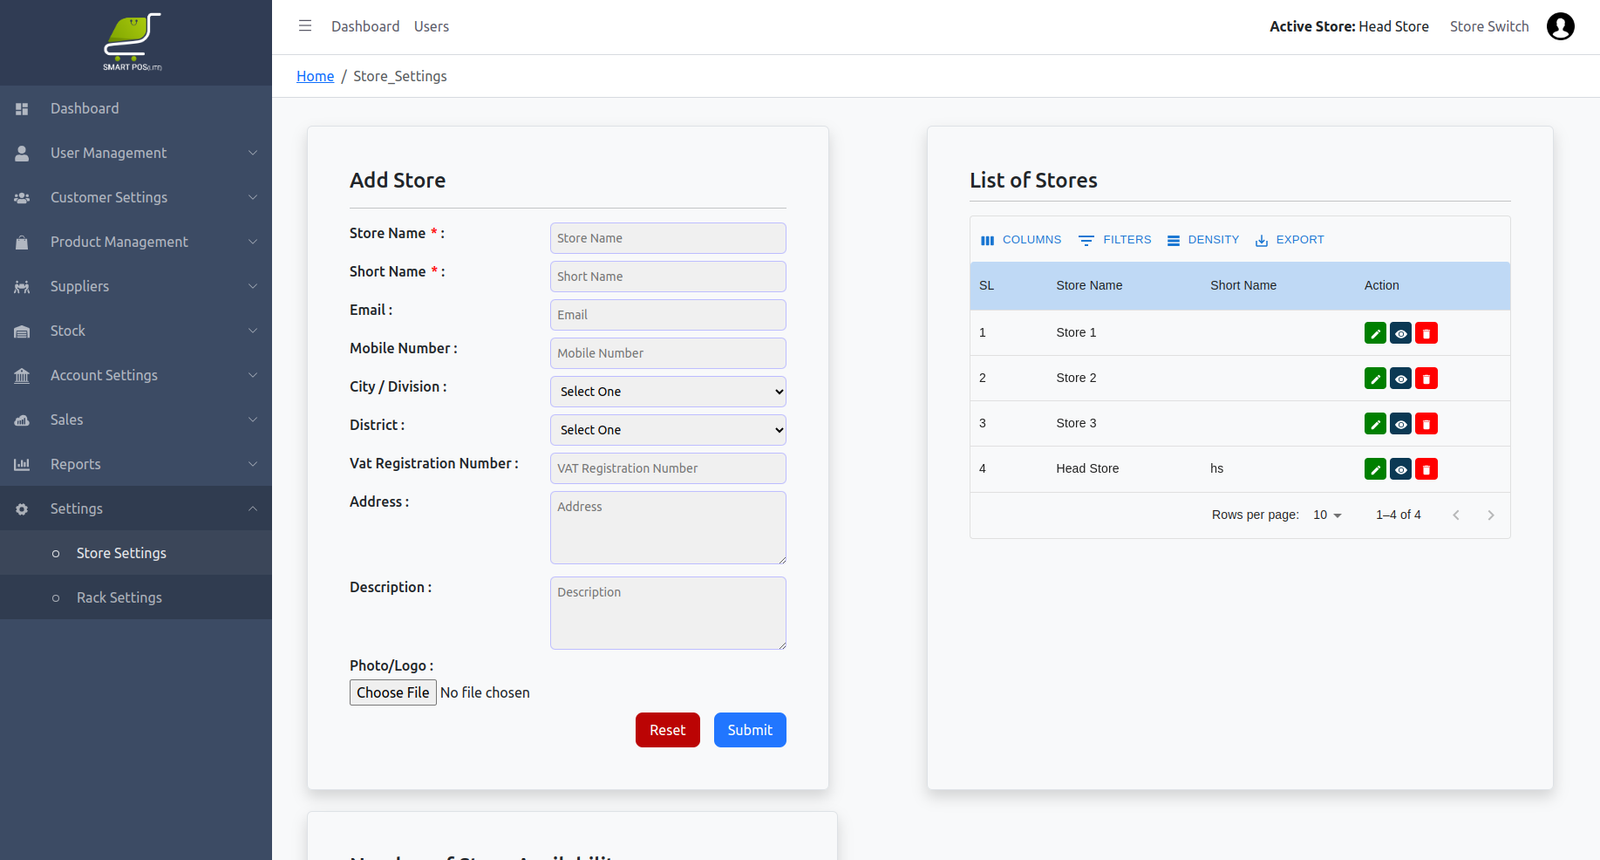The height and width of the screenshot is (860, 1600).
Task: Expand Reports chevron
Action: (253, 465)
